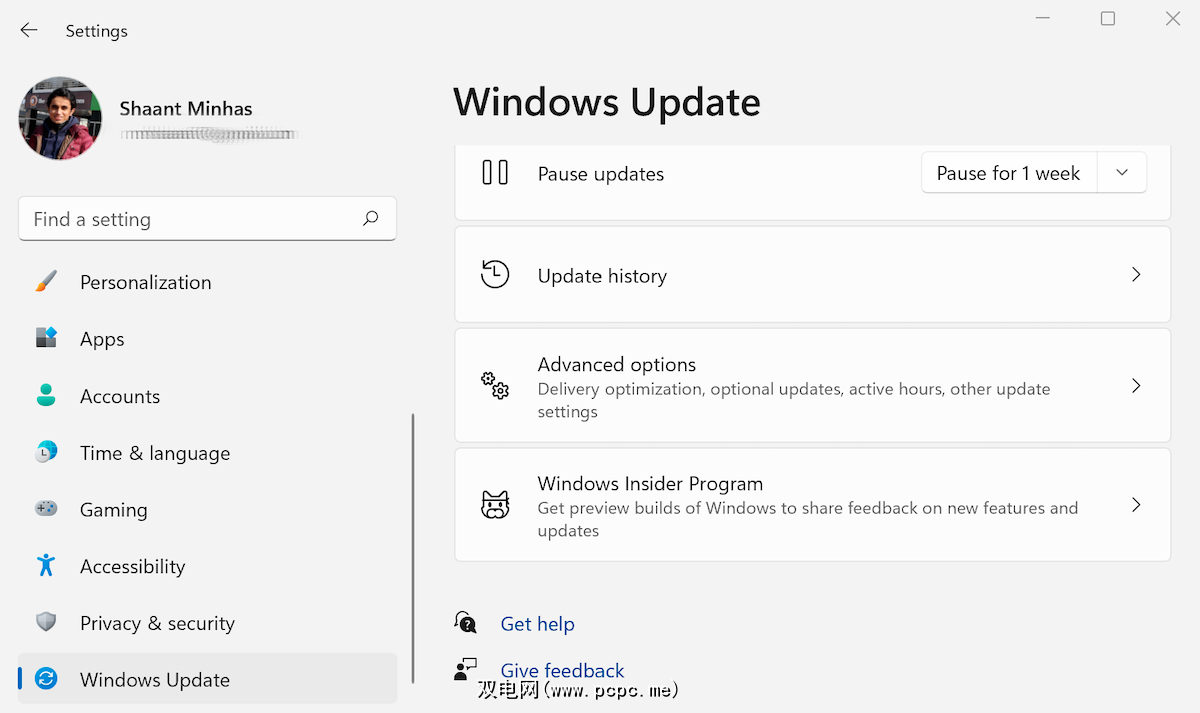
Task: Click the Gaming controller icon
Action: 46,509
